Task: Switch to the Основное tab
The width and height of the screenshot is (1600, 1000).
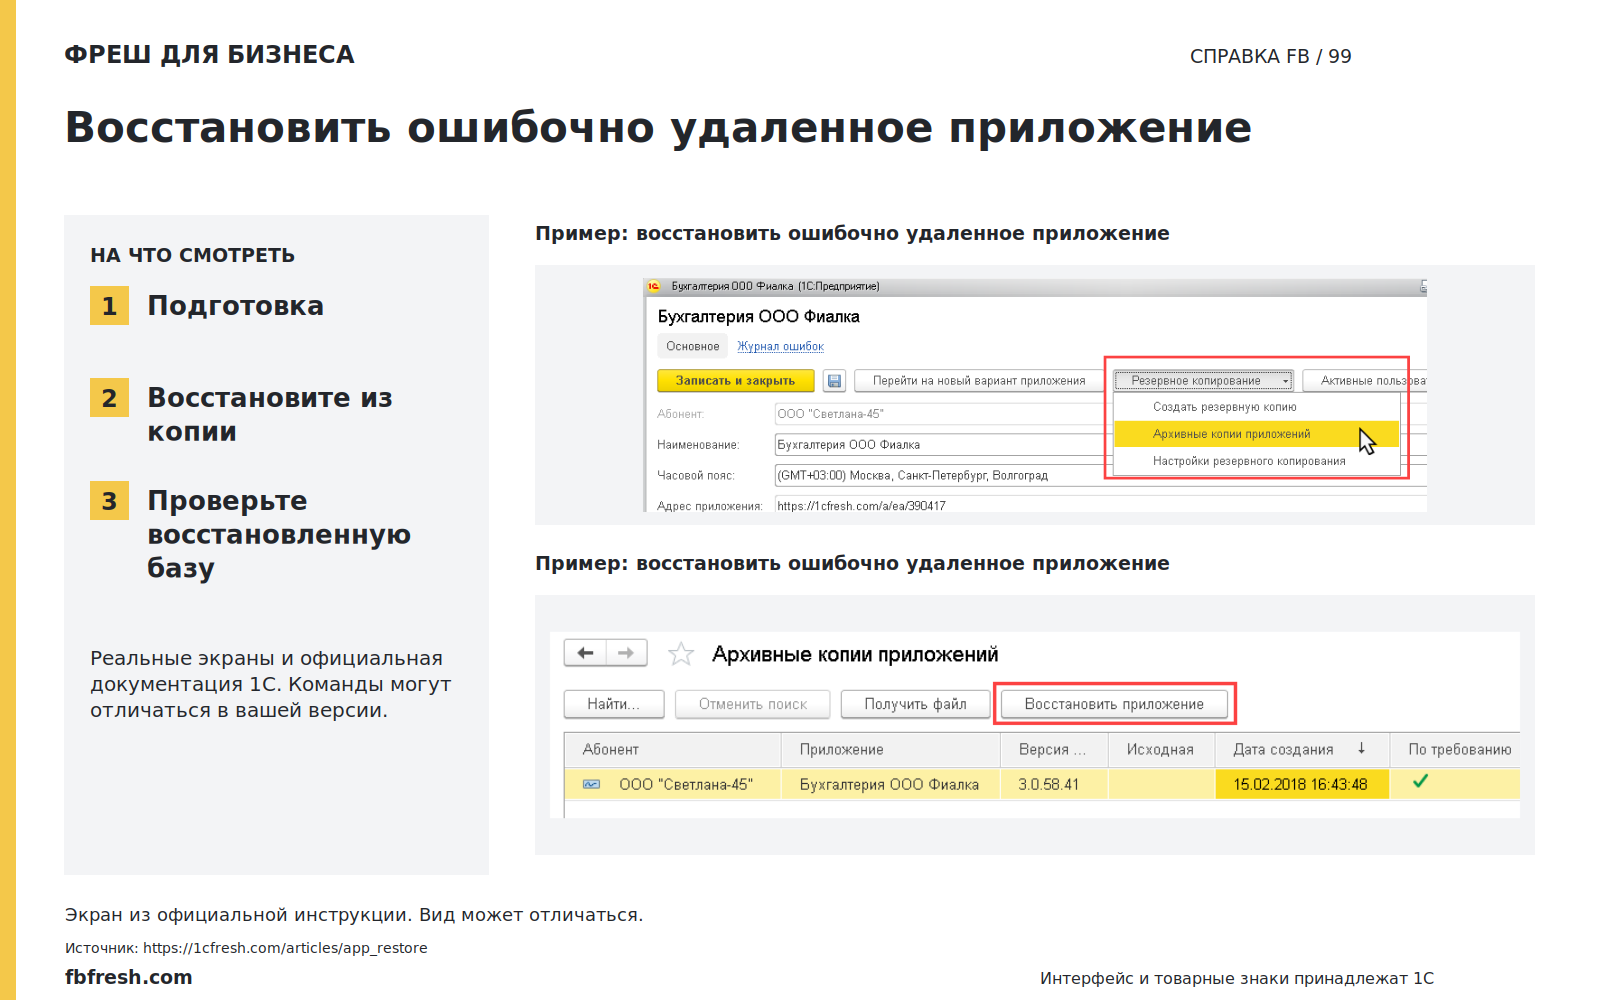Action: 693,346
